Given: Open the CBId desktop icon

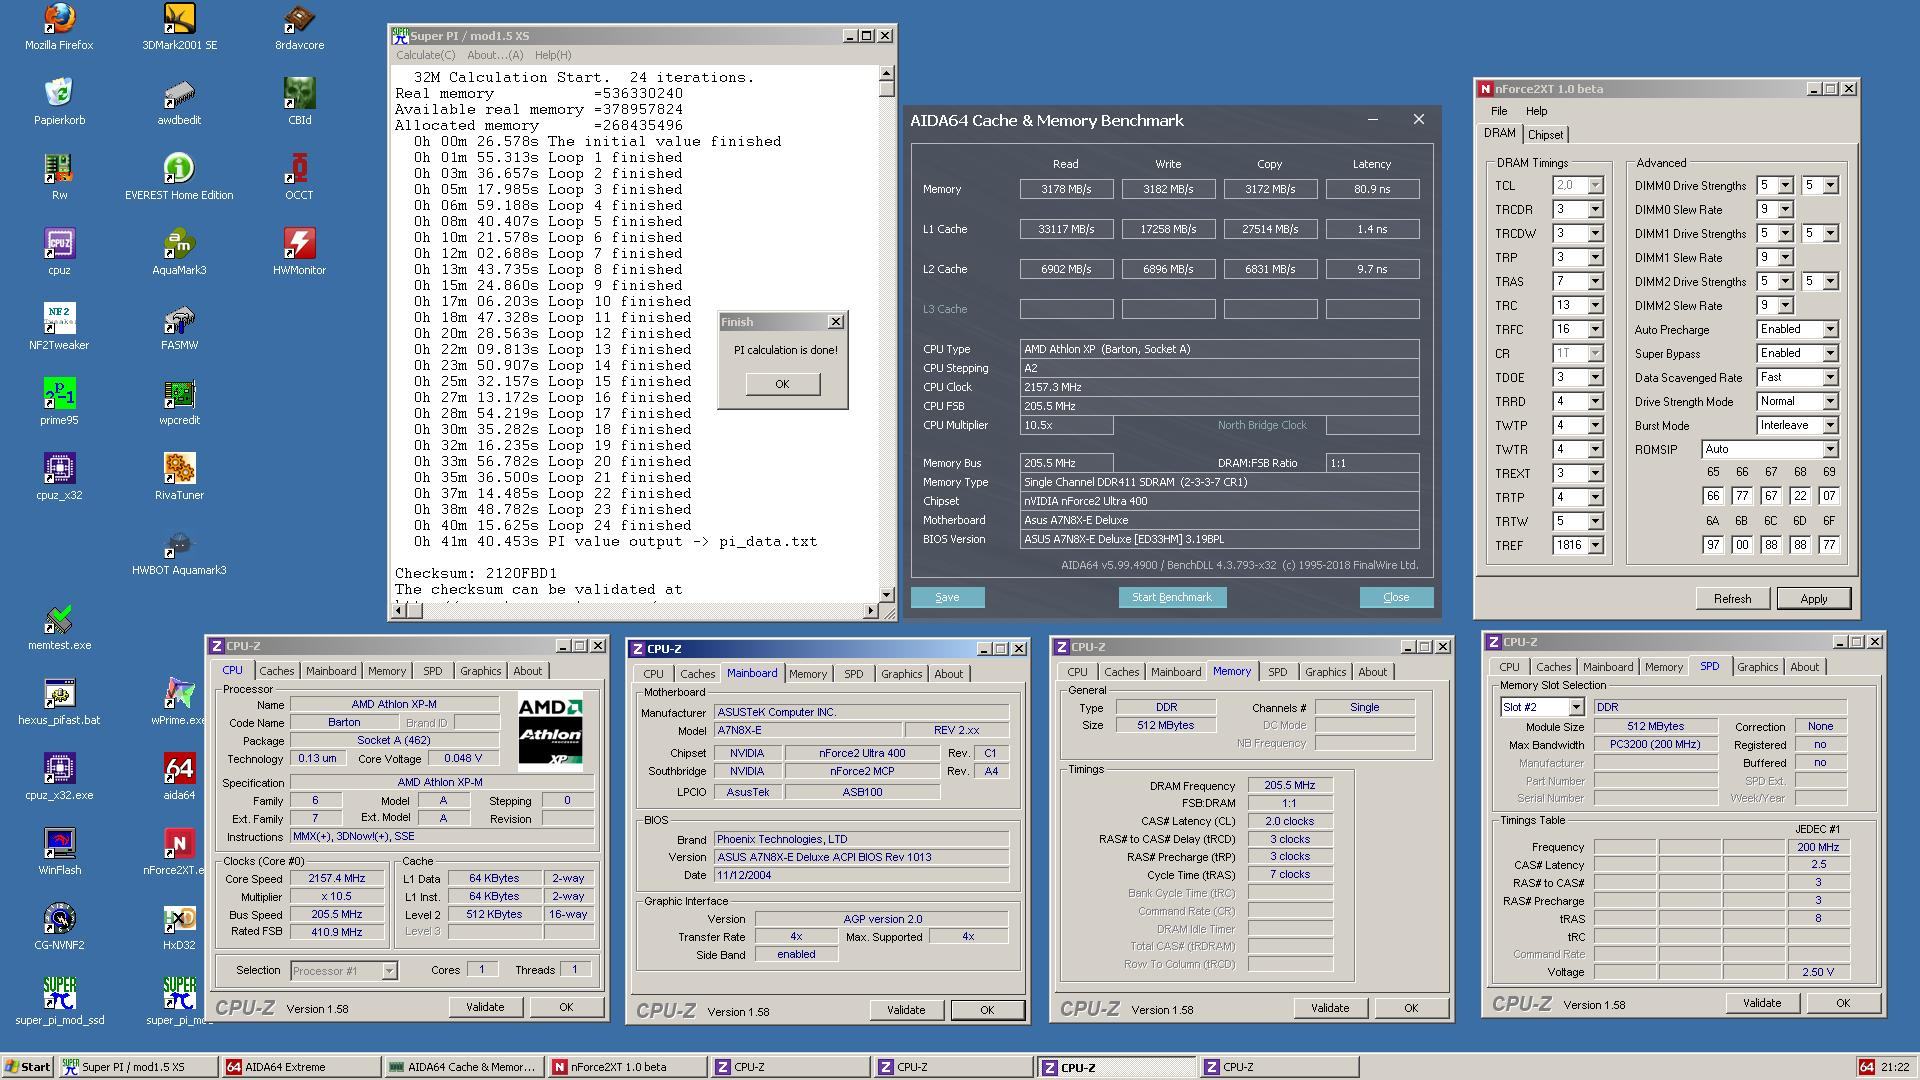Looking at the screenshot, I should (x=299, y=102).
